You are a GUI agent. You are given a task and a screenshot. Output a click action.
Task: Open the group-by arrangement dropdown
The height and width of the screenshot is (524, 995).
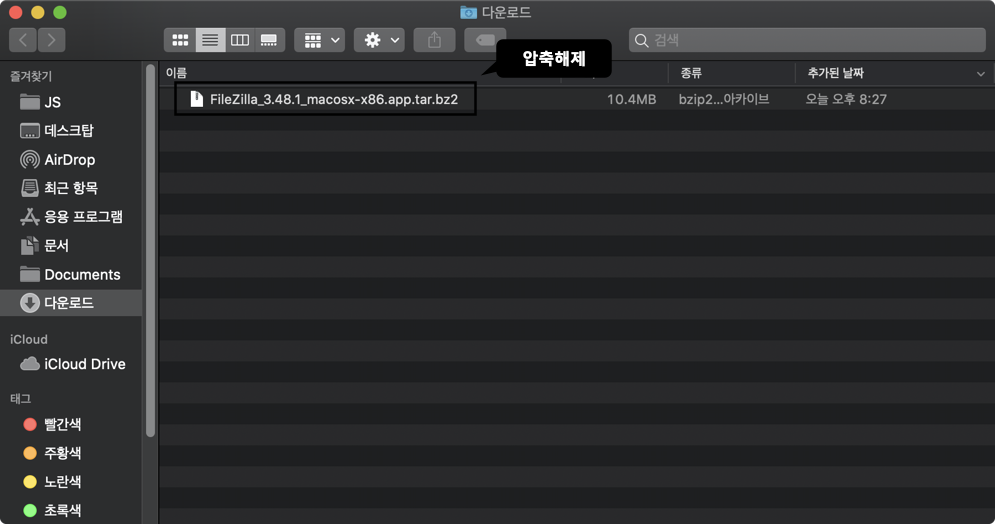coord(320,40)
